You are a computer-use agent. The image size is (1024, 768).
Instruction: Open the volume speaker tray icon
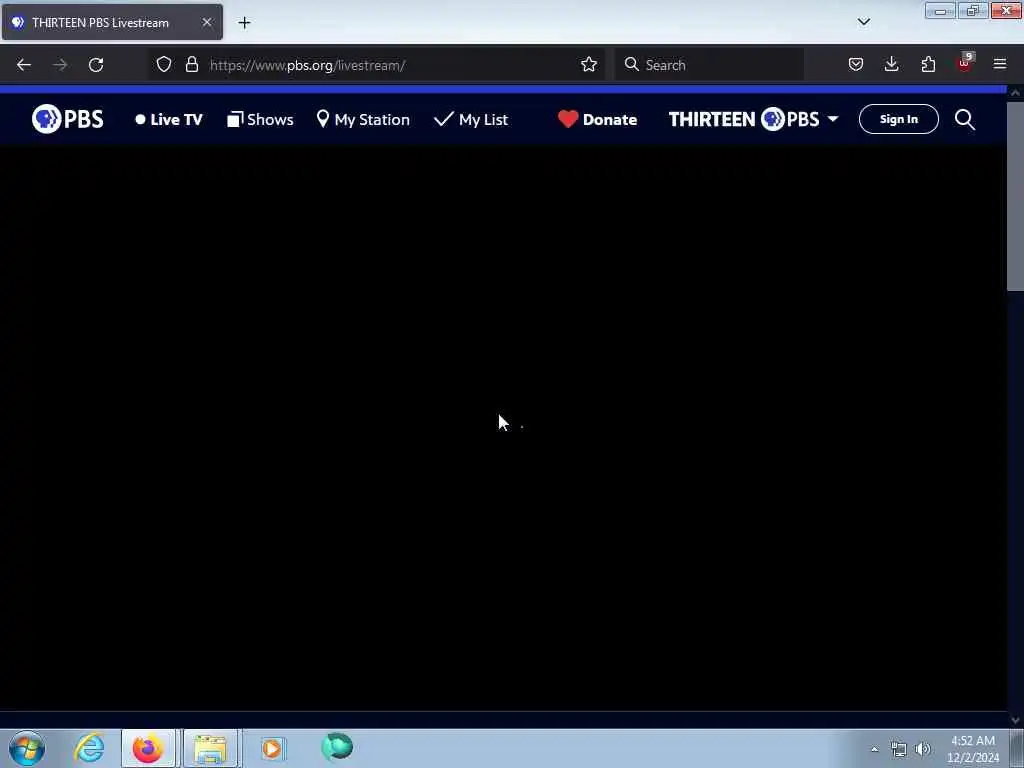coord(923,749)
